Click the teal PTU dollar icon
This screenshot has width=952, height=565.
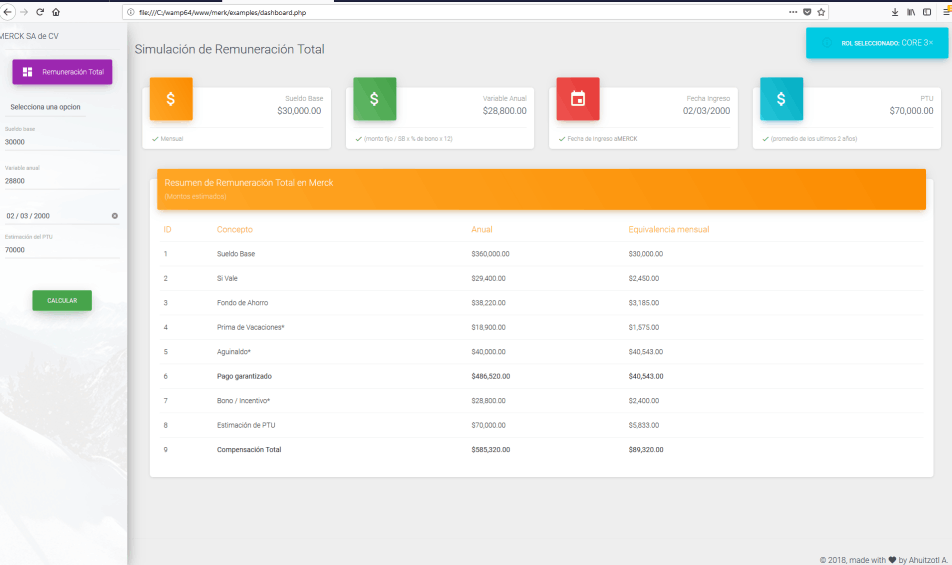781,99
